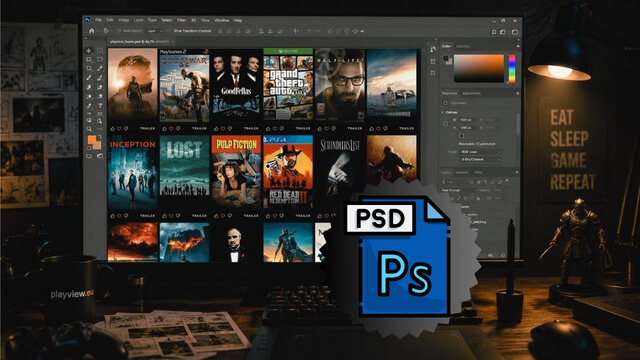Open the 8 Bits/Channel dropdown
640x360 pixels.
(480, 160)
